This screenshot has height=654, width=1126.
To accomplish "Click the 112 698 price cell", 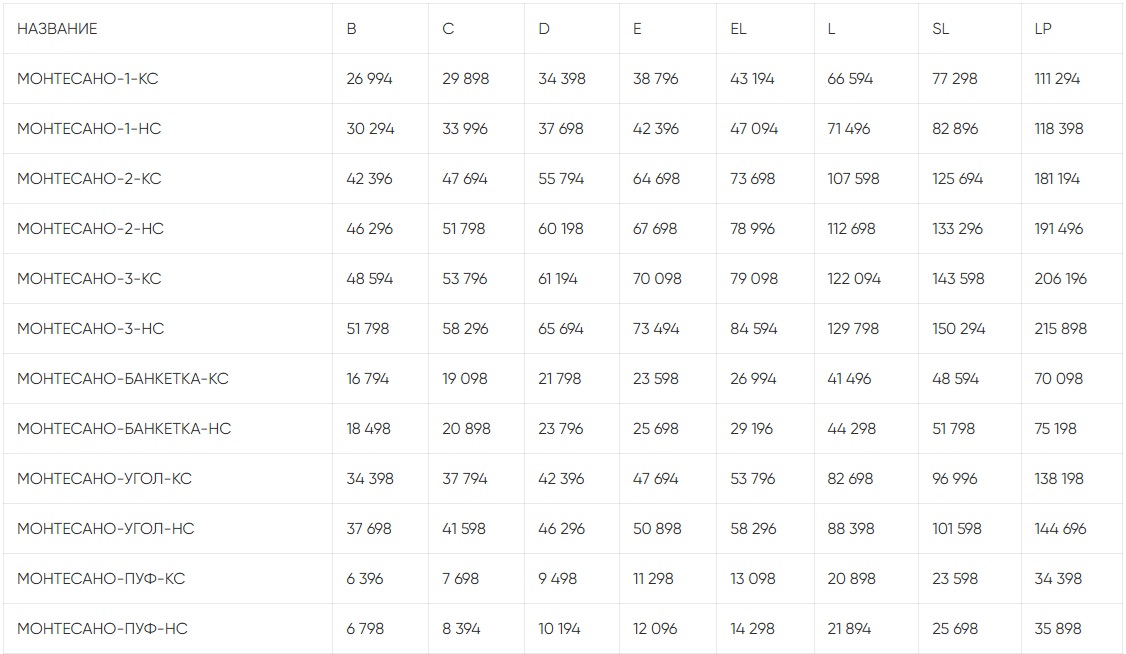I will click(851, 229).
